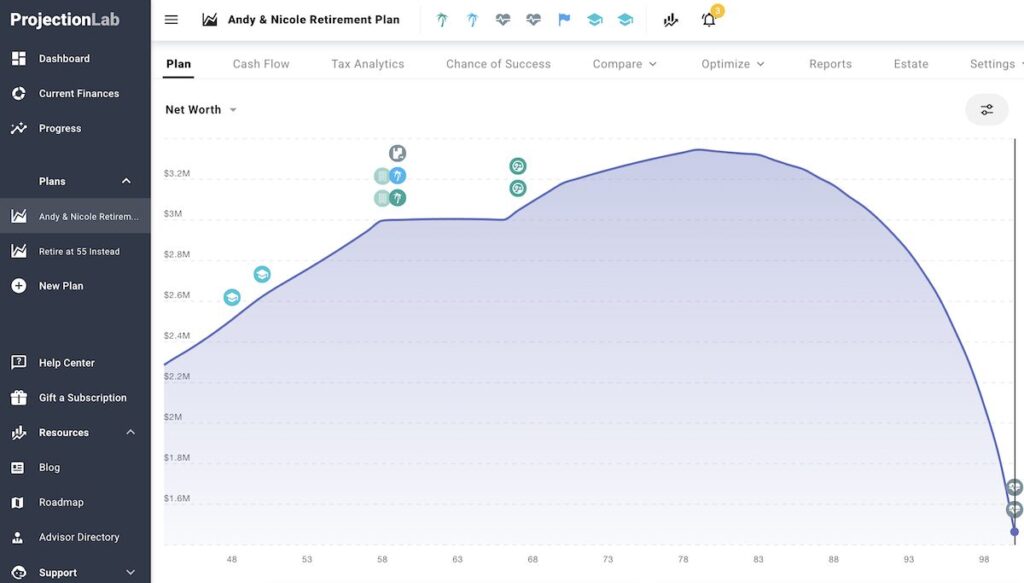
Task: Click the Roadmap map icon
Action: click(18, 502)
